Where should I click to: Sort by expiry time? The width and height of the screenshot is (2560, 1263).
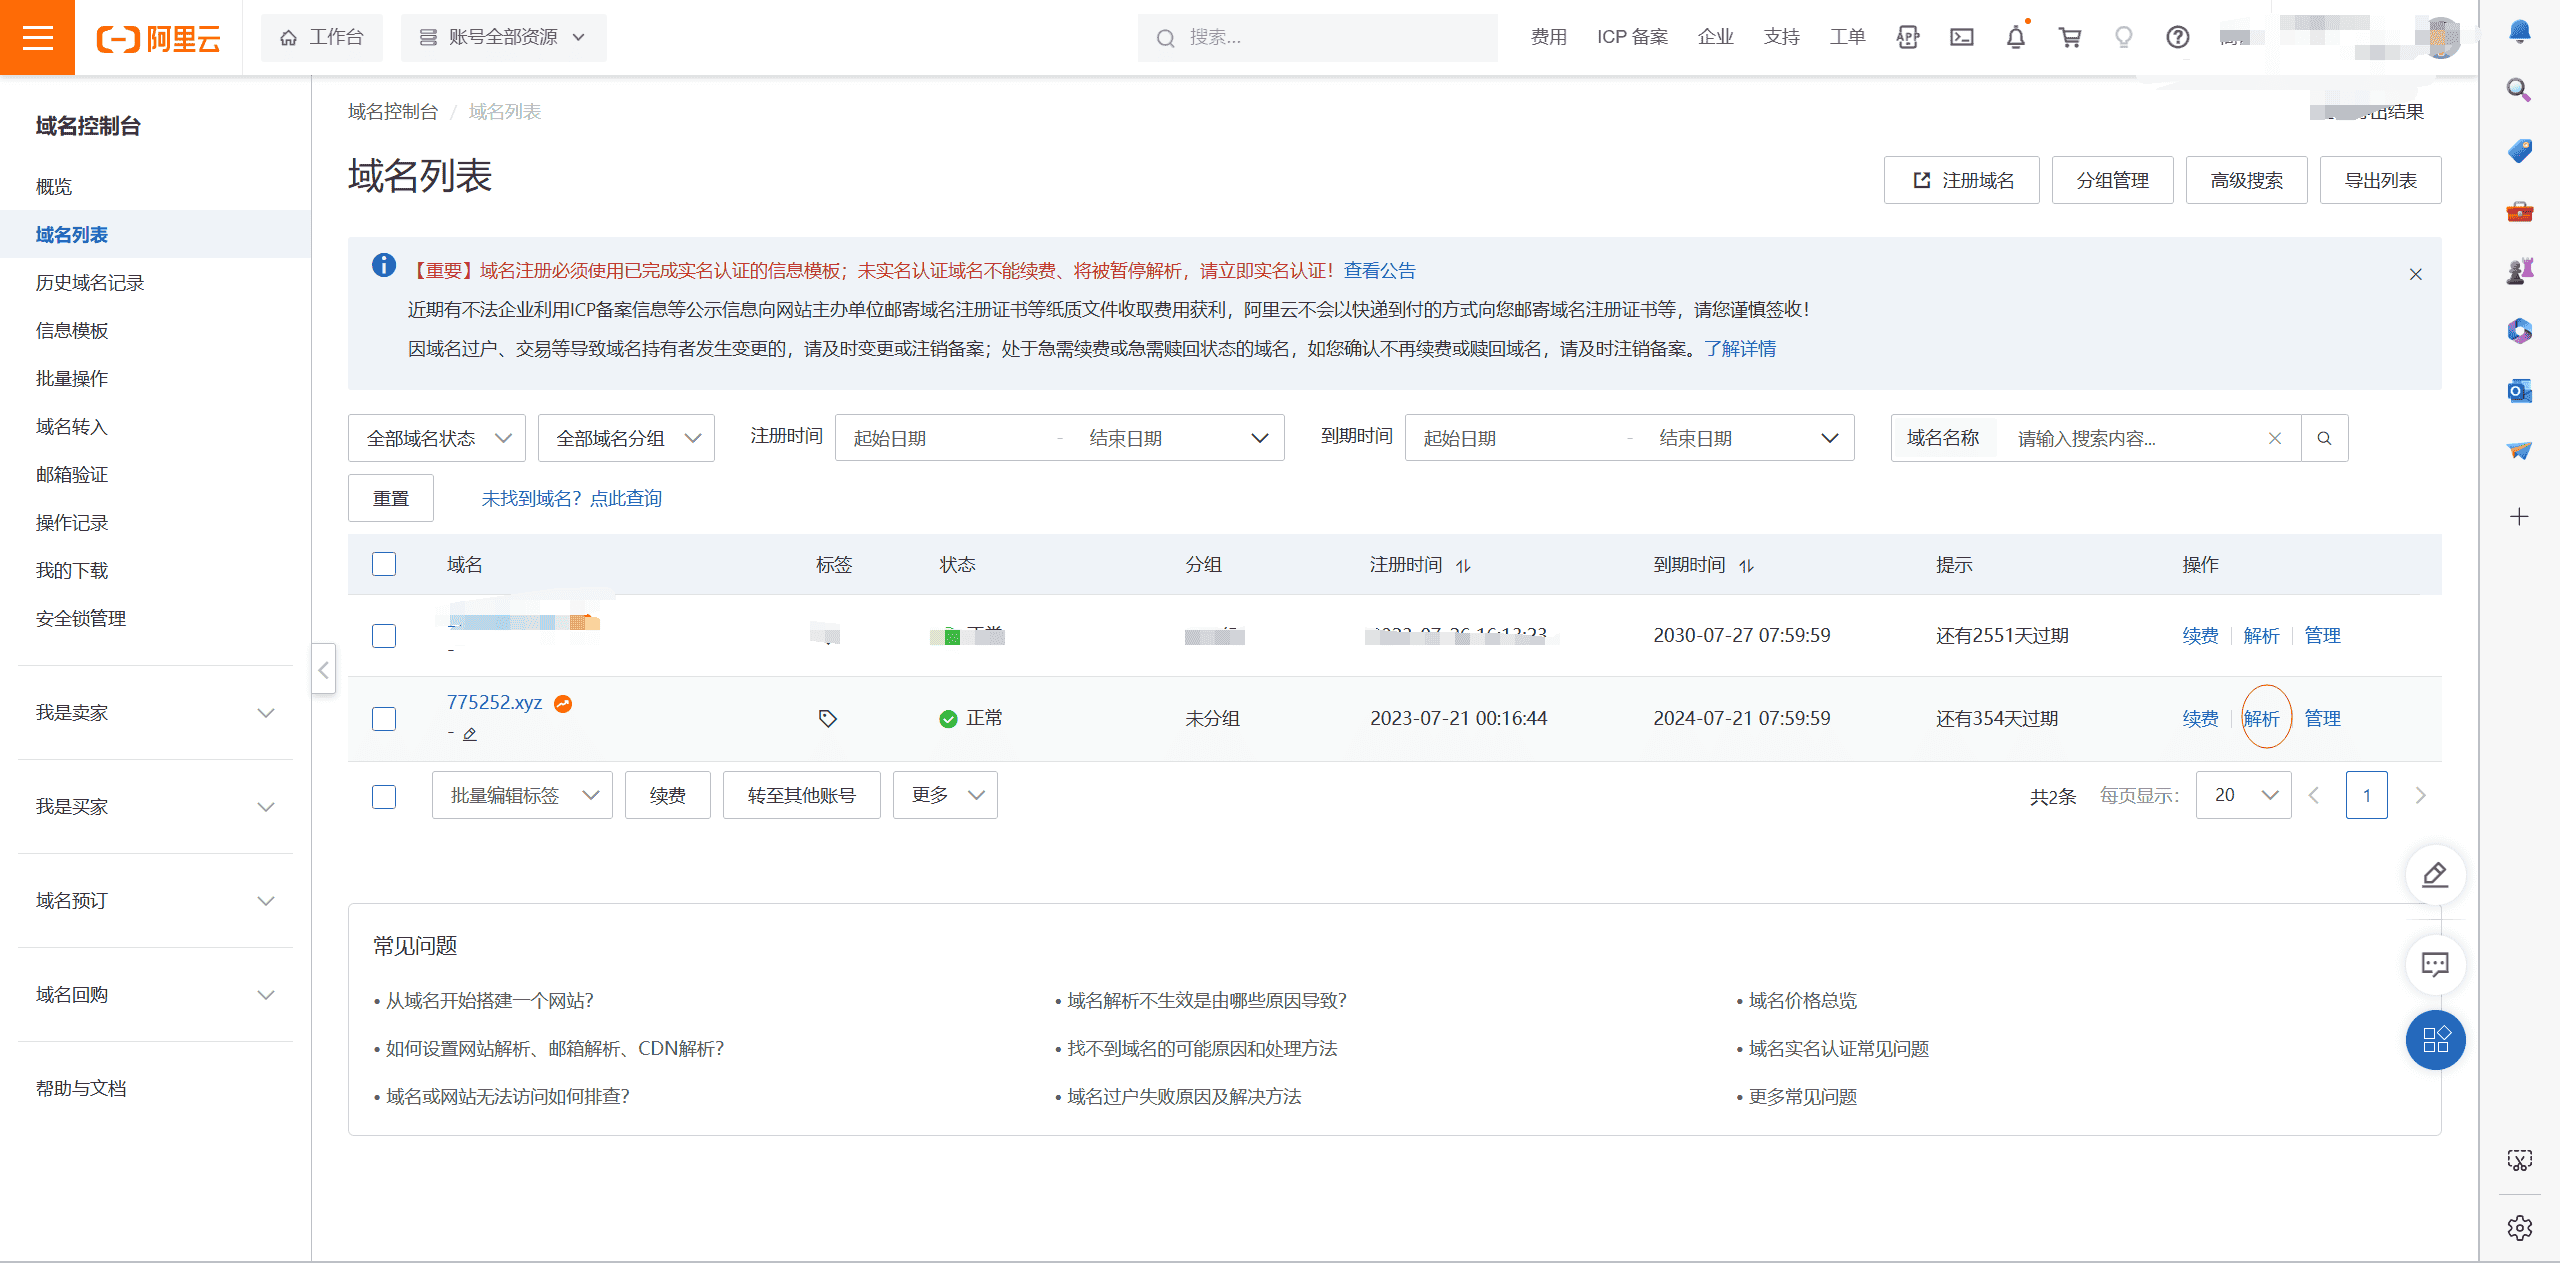click(1746, 566)
